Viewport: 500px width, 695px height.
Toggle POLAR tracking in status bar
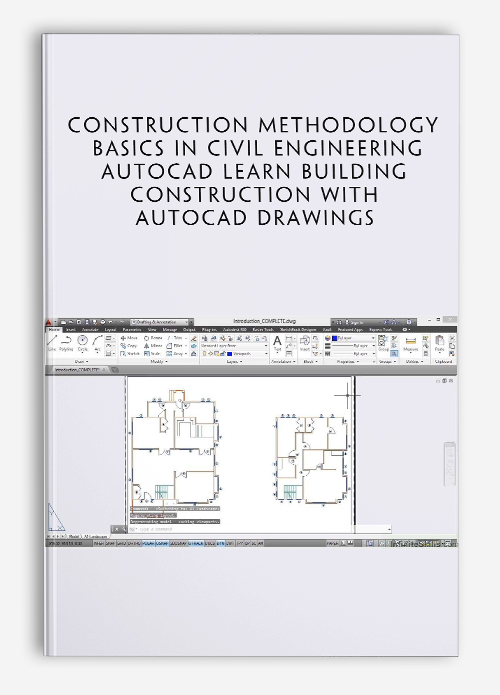pos(148,543)
